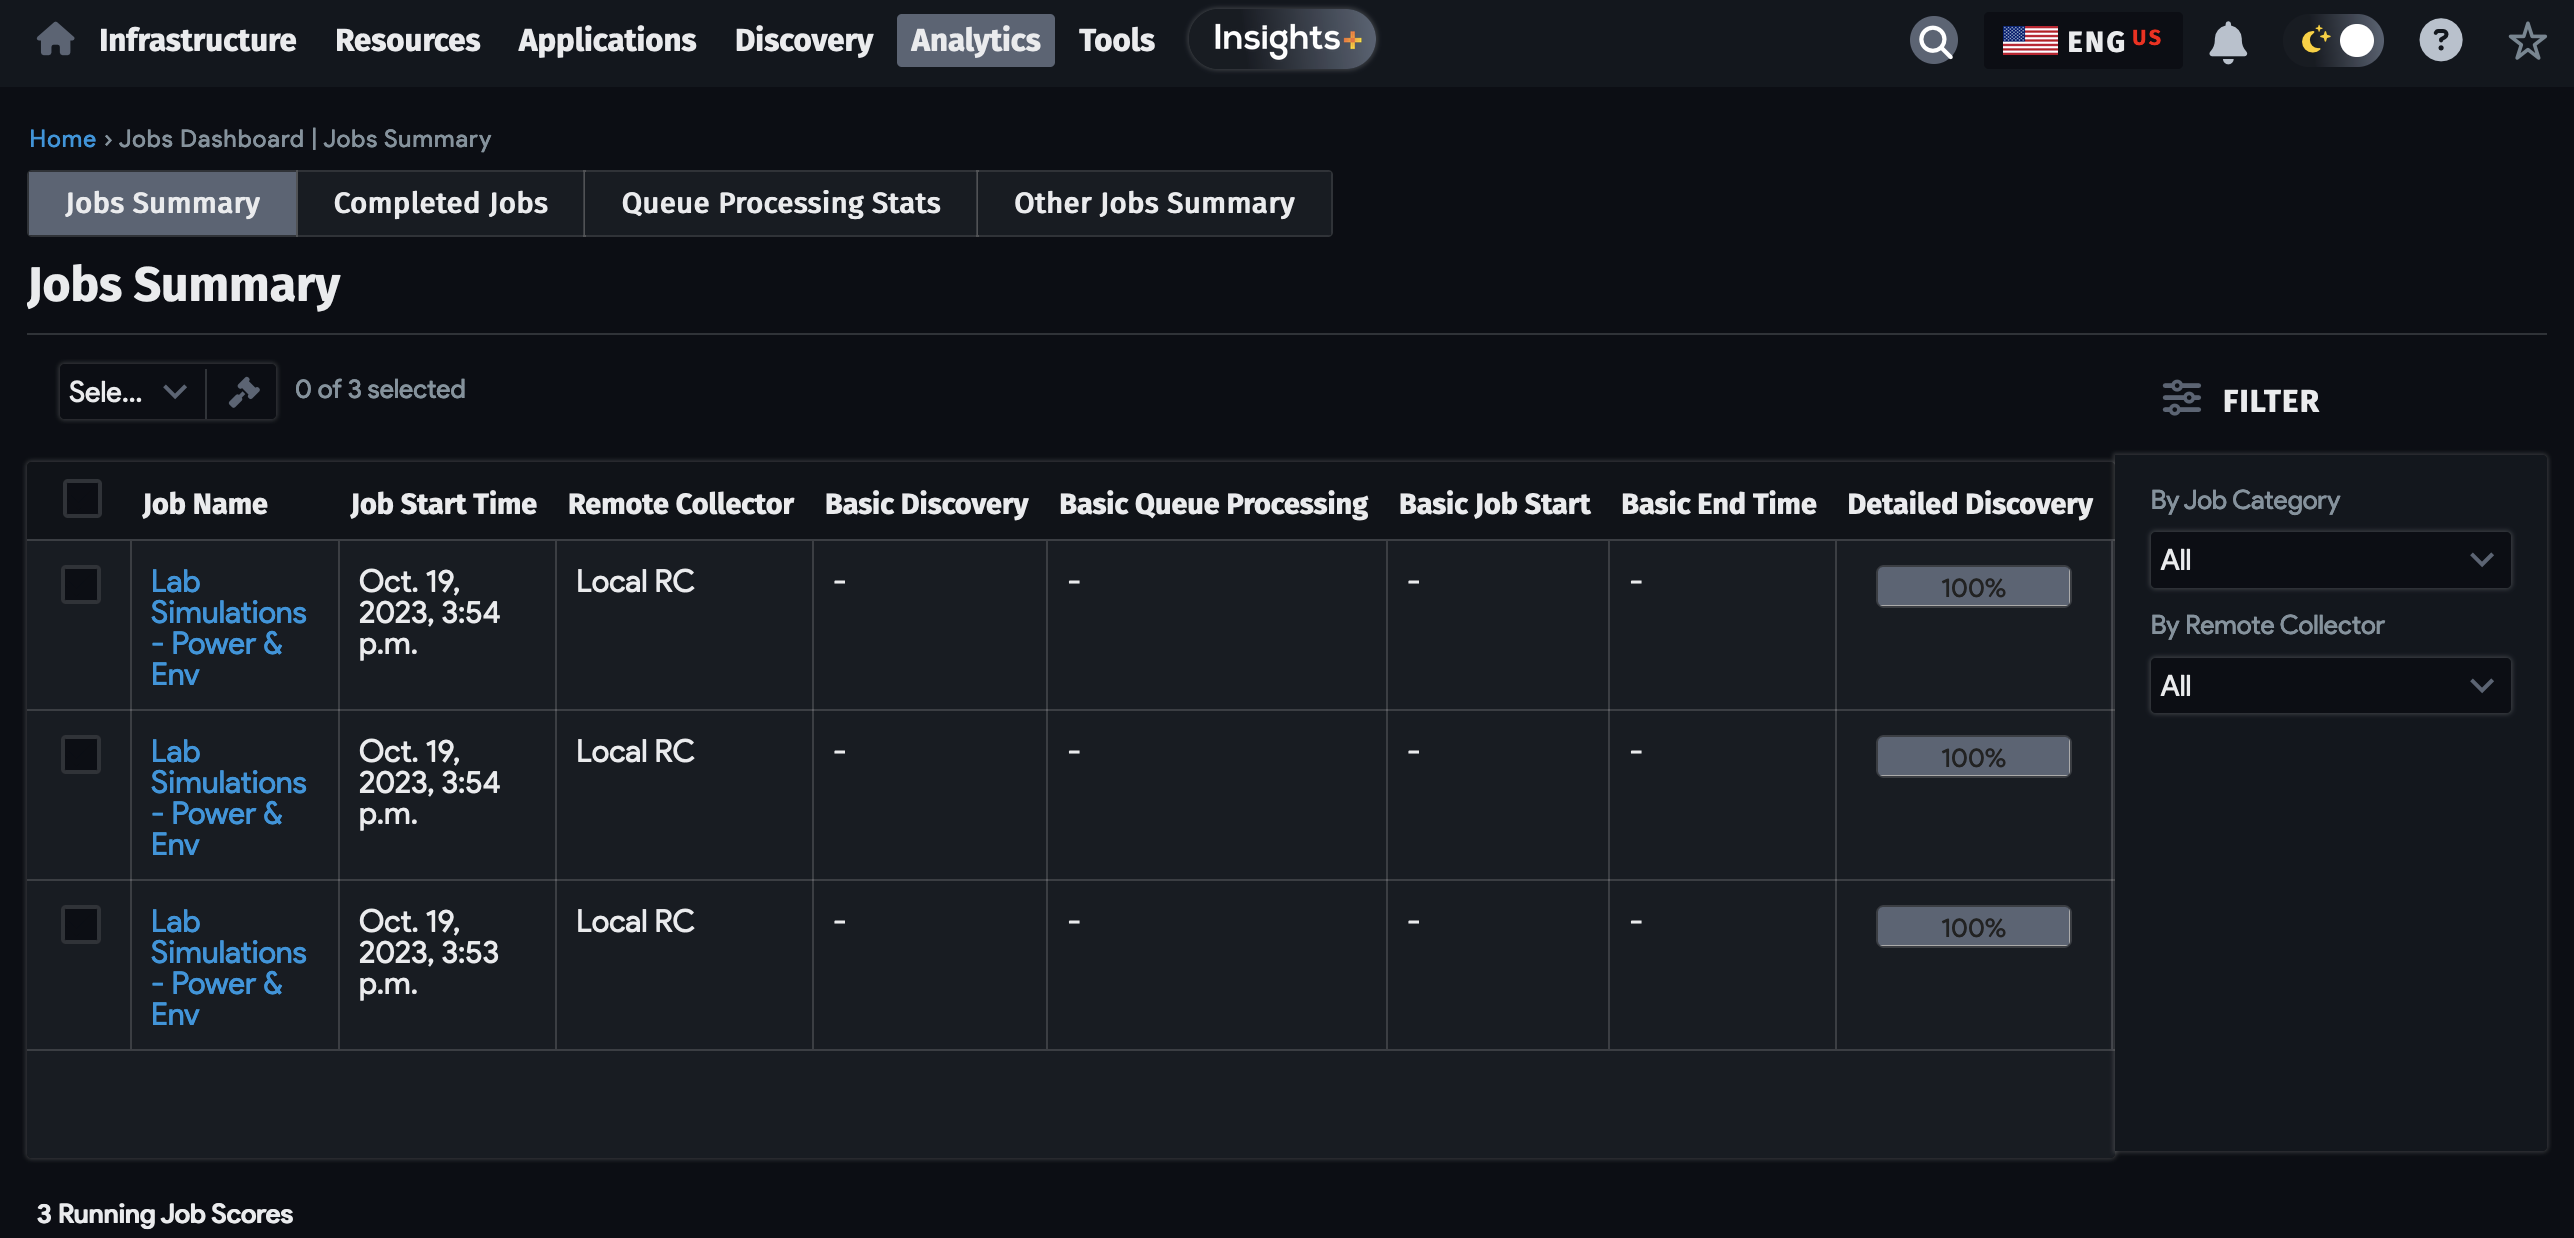Click the Basic Discovery column header

[926, 504]
